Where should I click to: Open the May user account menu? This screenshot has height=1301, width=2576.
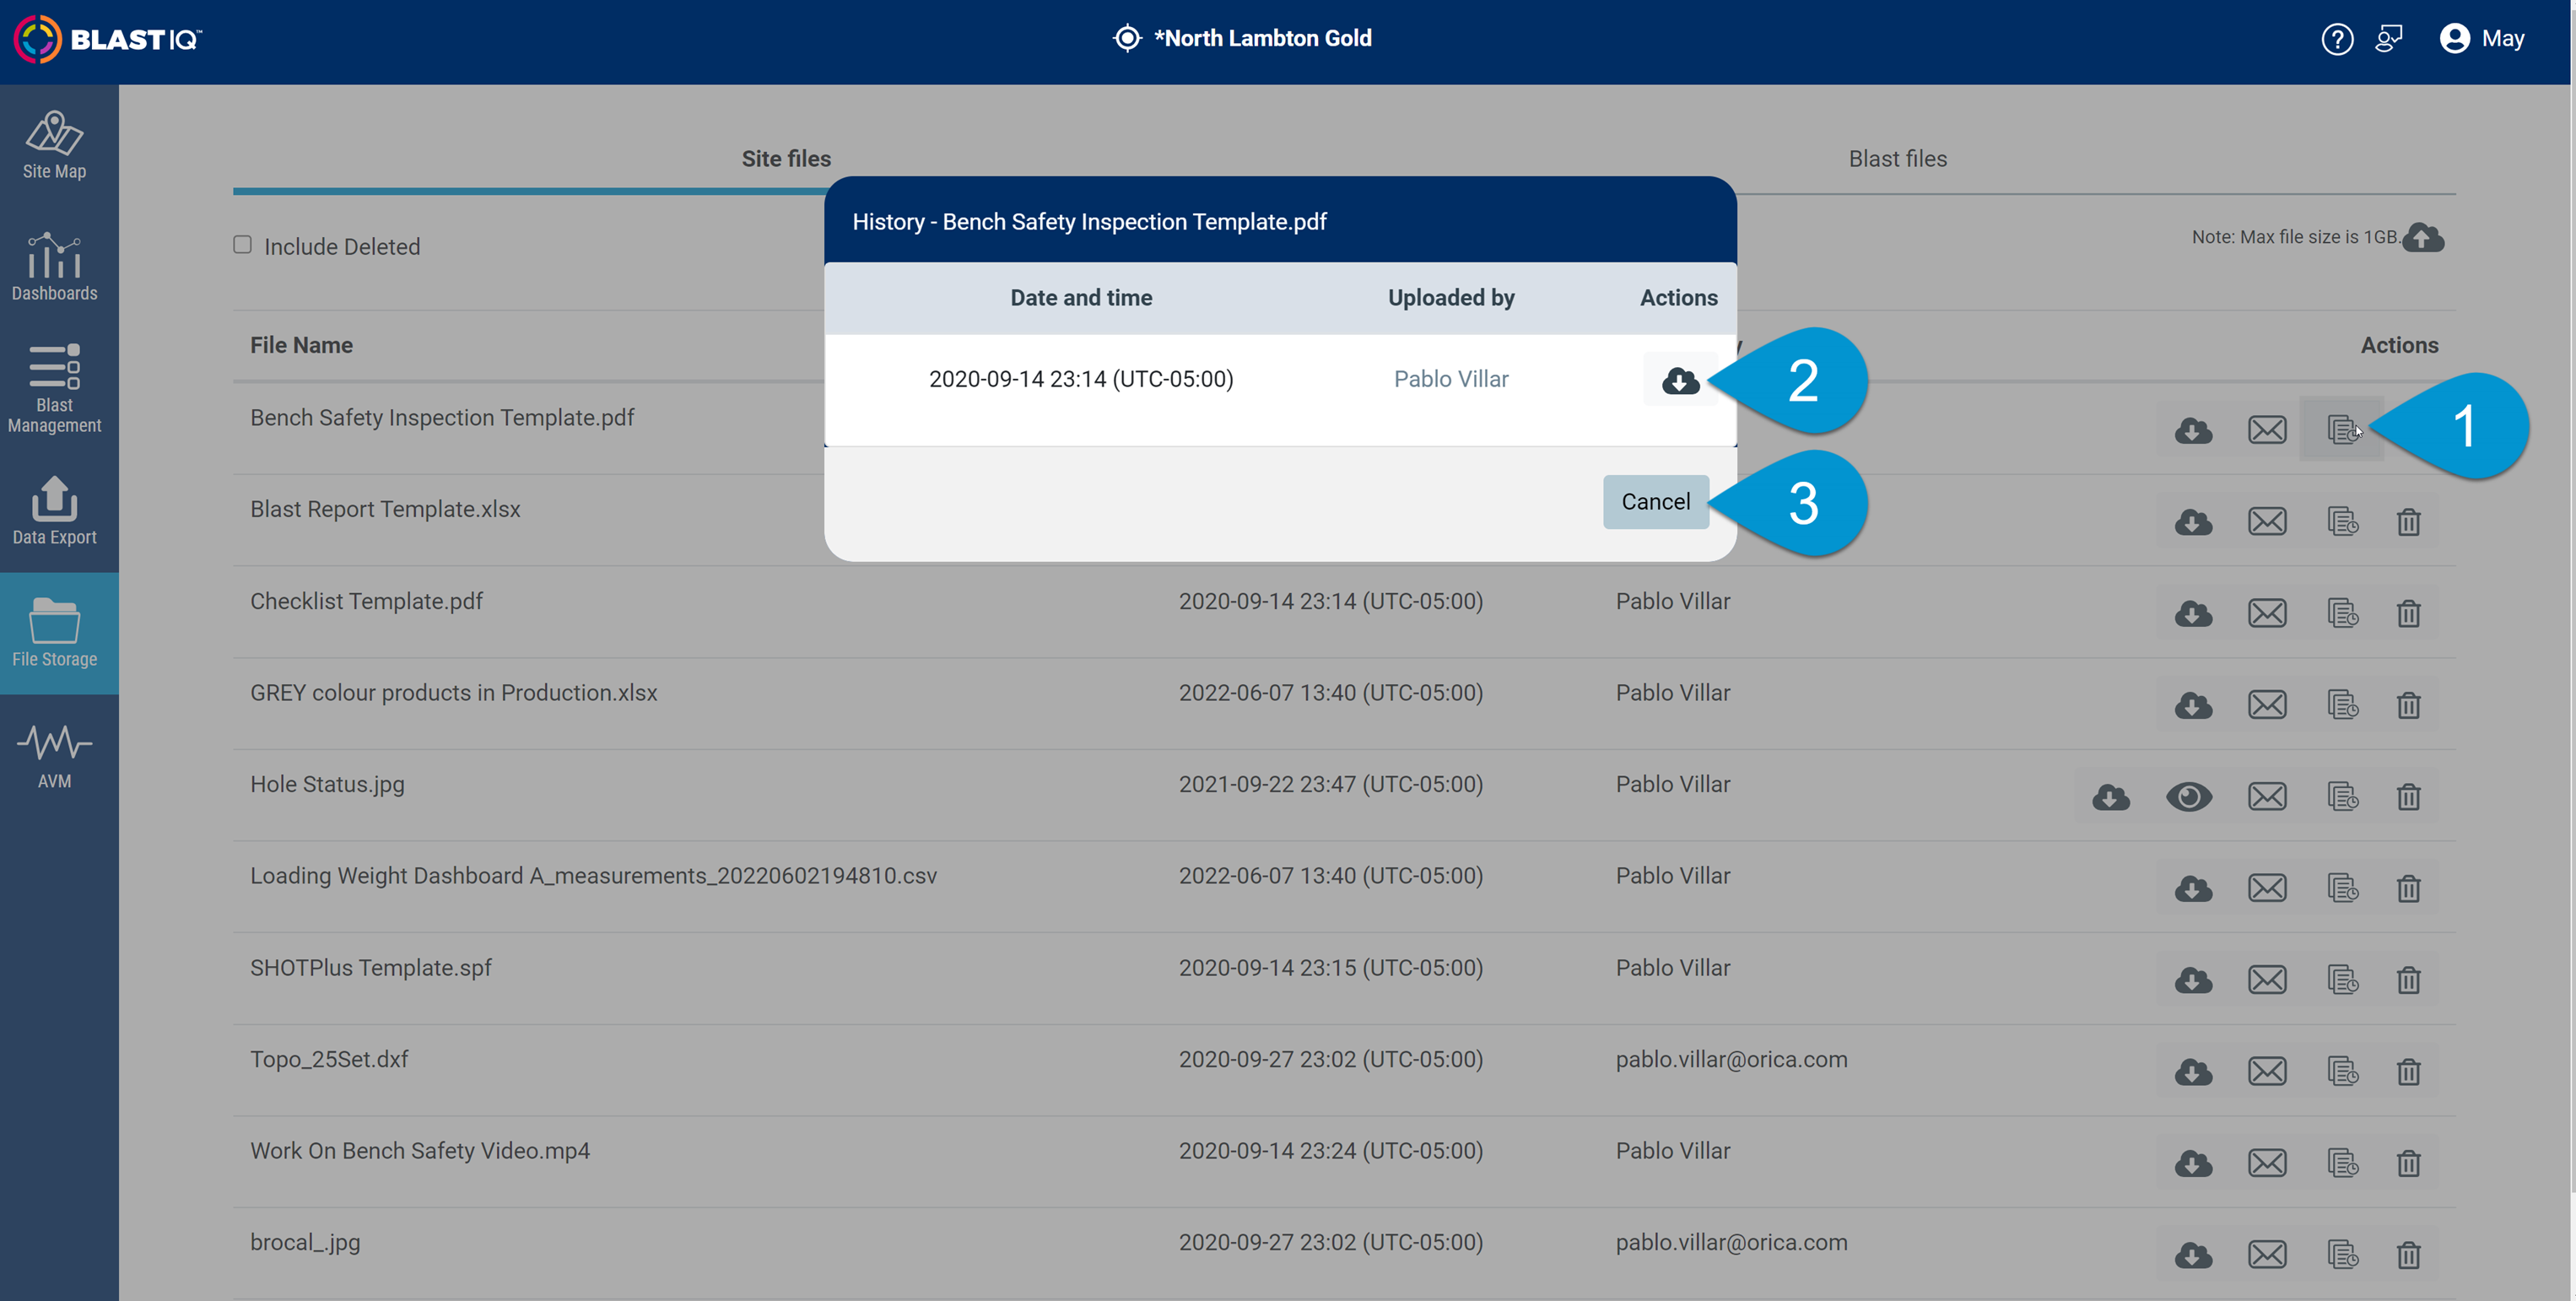2482,39
